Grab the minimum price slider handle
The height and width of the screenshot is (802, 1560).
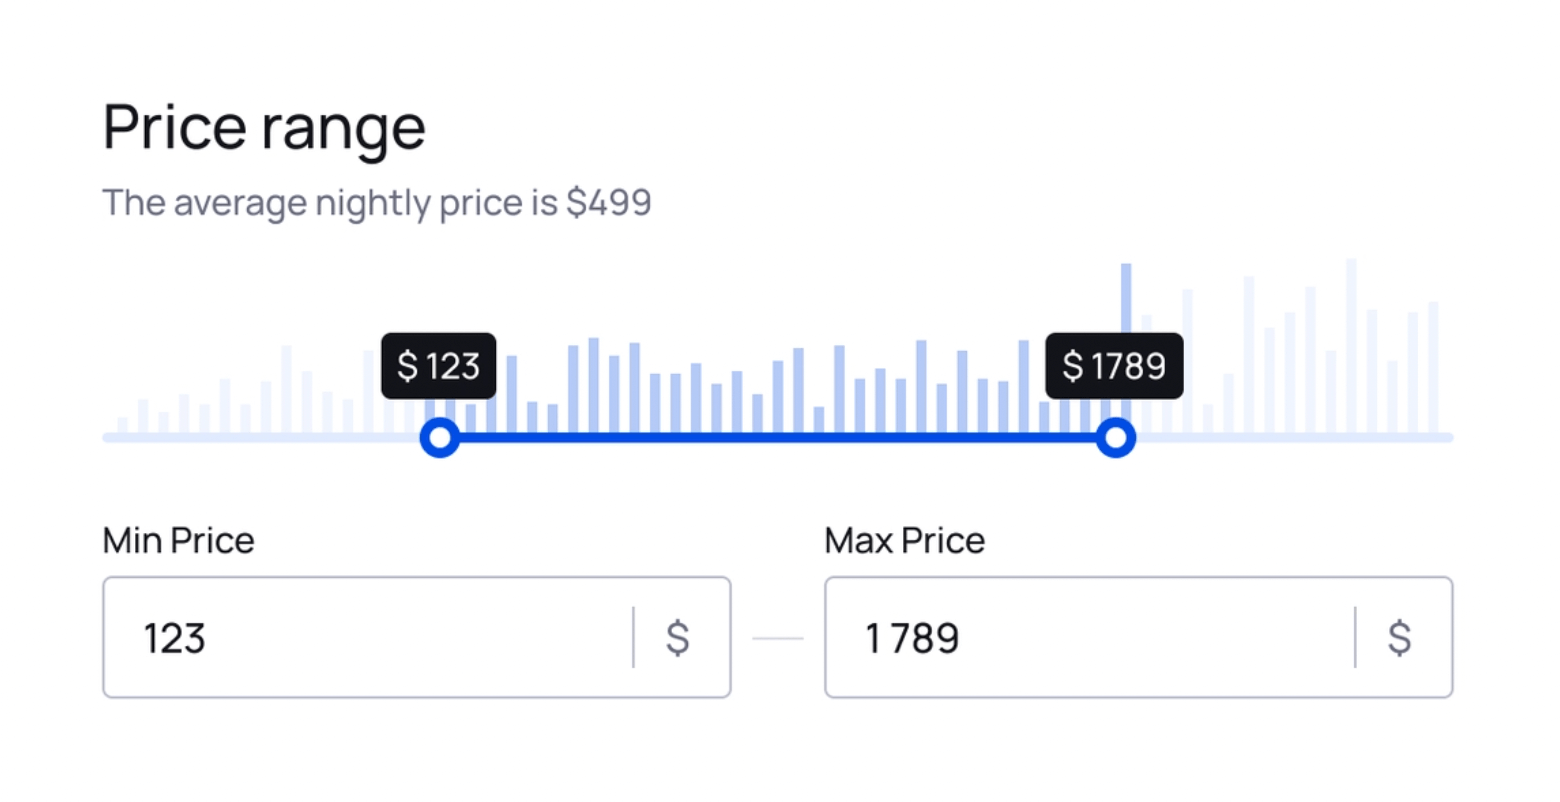[x=439, y=438]
